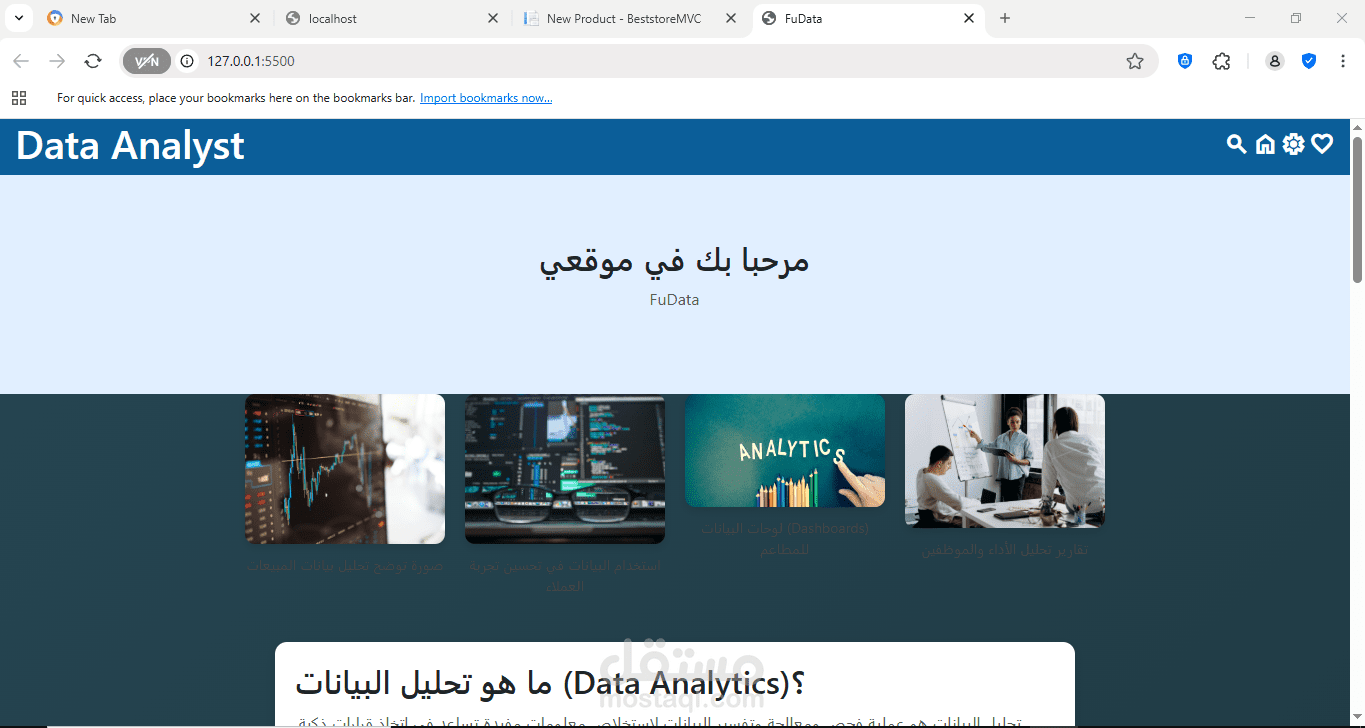
Task: Restore down the browser window
Action: tap(1296, 18)
